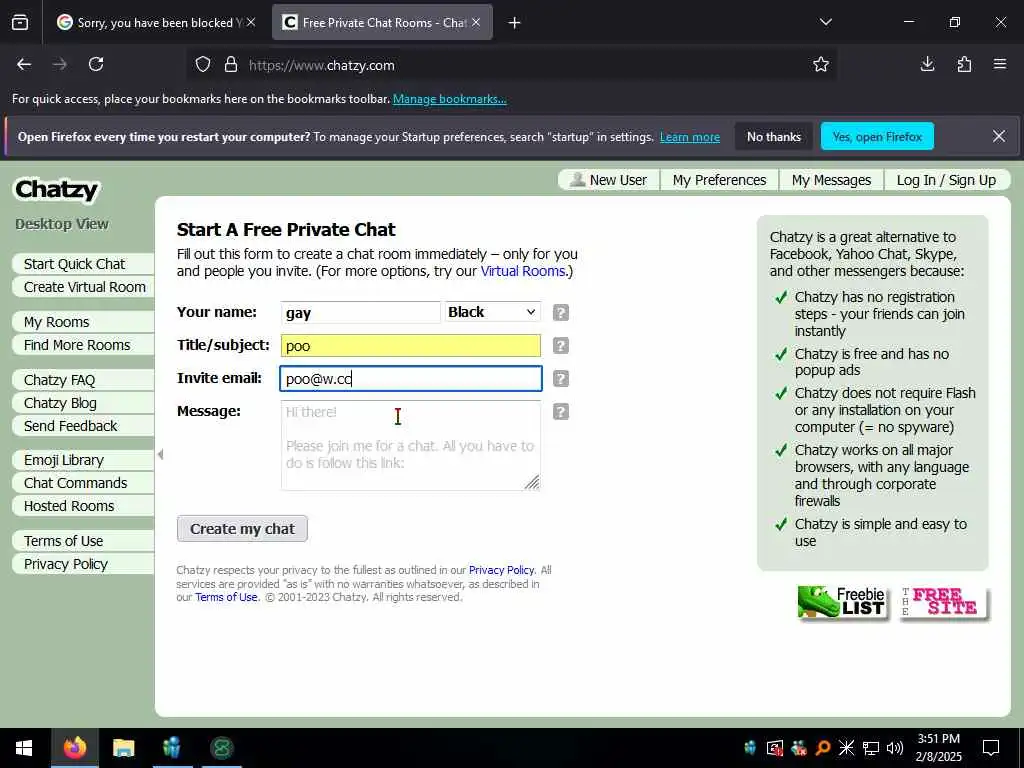Open a new browser tab
This screenshot has width=1024, height=768.
[x=515, y=23]
